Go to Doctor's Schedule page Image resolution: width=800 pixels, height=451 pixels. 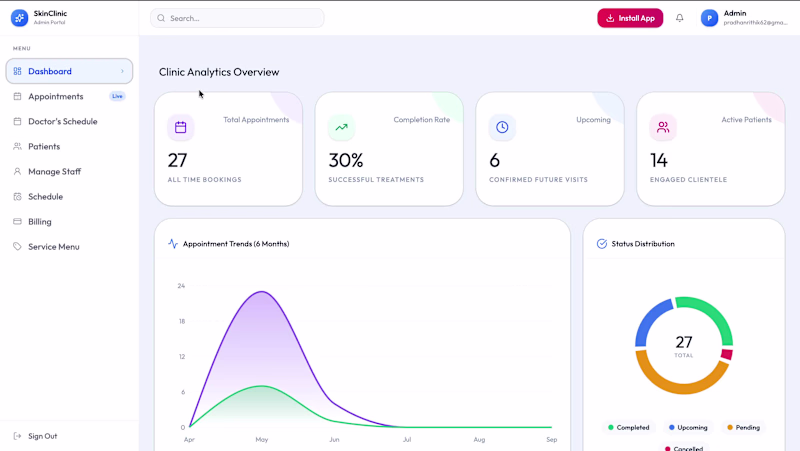coord(69,121)
